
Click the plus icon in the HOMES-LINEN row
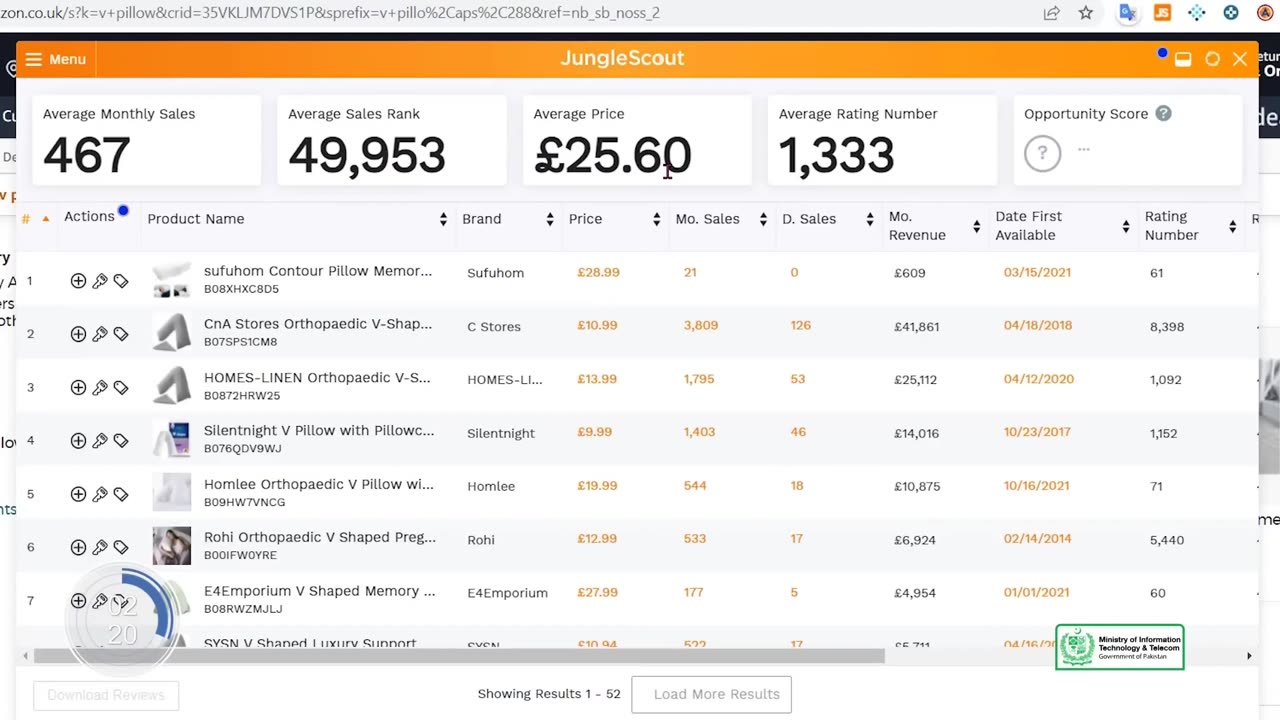[78, 387]
